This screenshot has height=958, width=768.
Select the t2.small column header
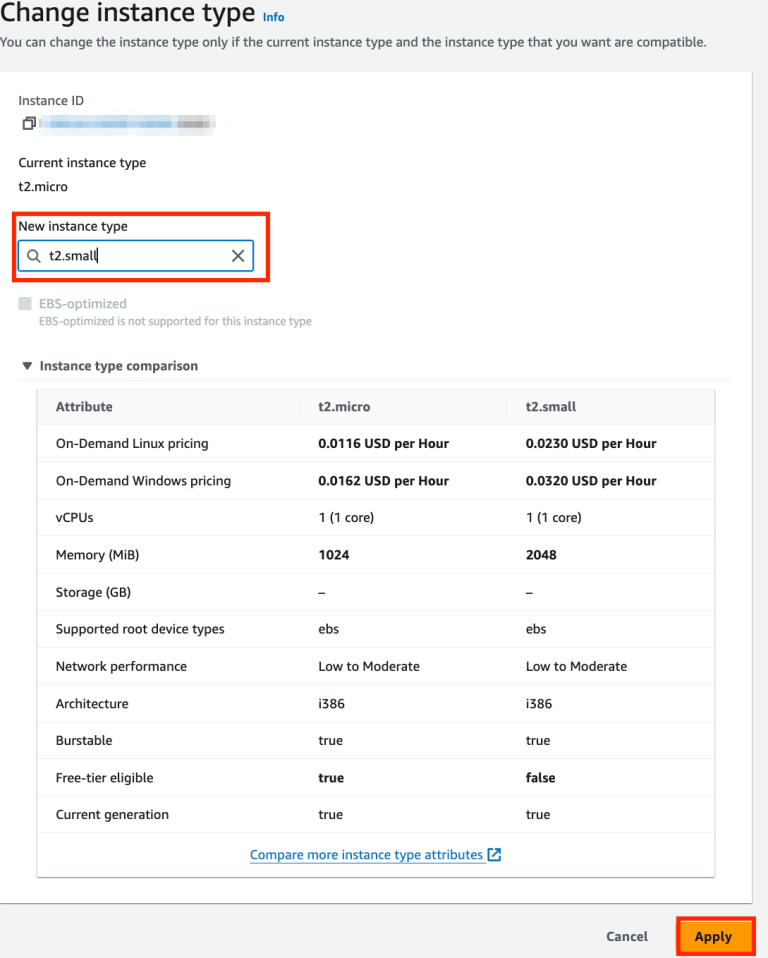click(x=548, y=406)
